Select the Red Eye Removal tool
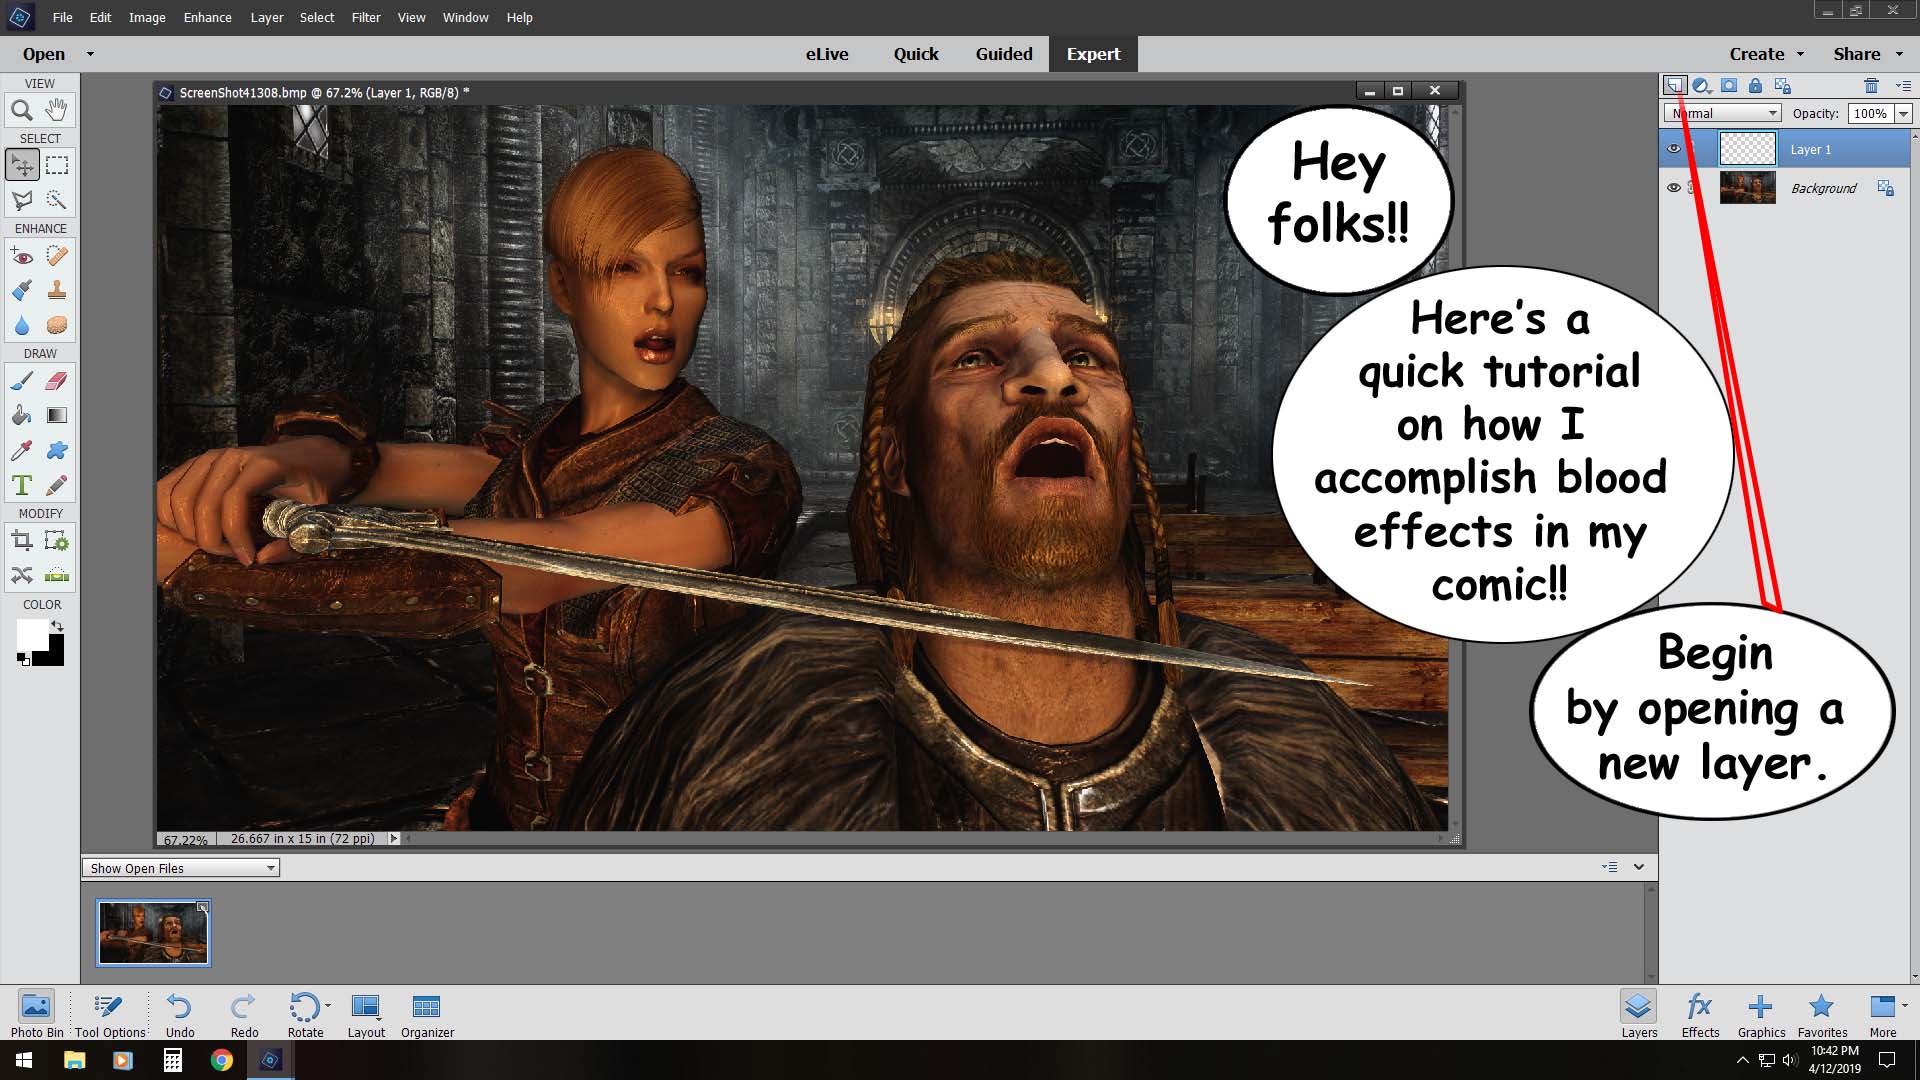The image size is (1920, 1080). click(22, 256)
